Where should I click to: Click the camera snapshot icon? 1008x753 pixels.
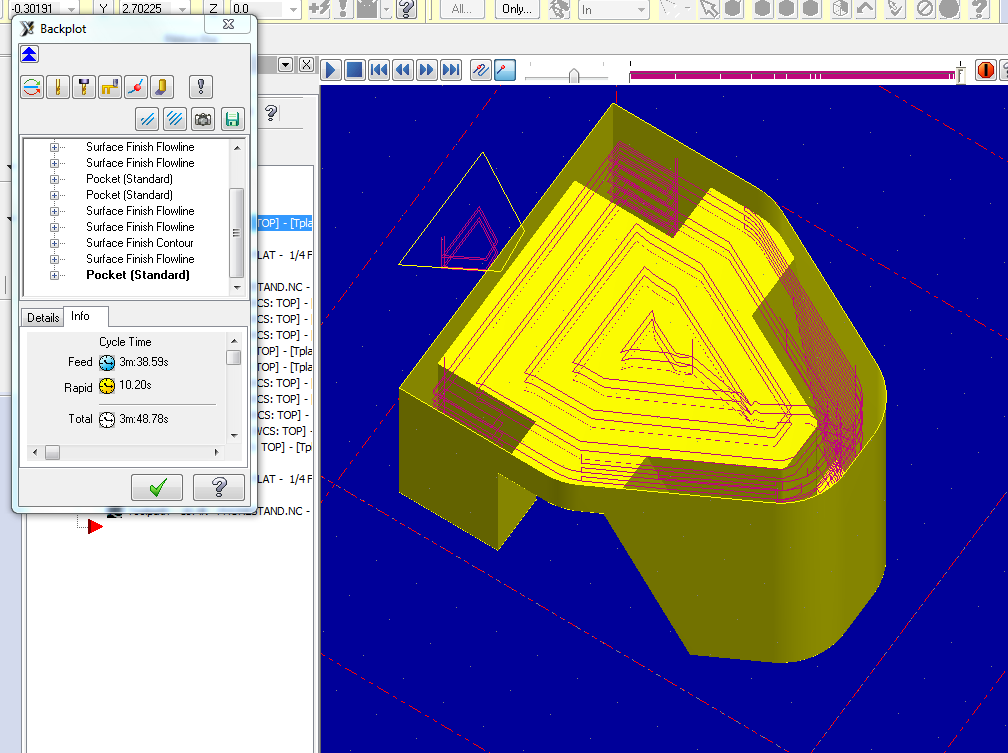203,119
